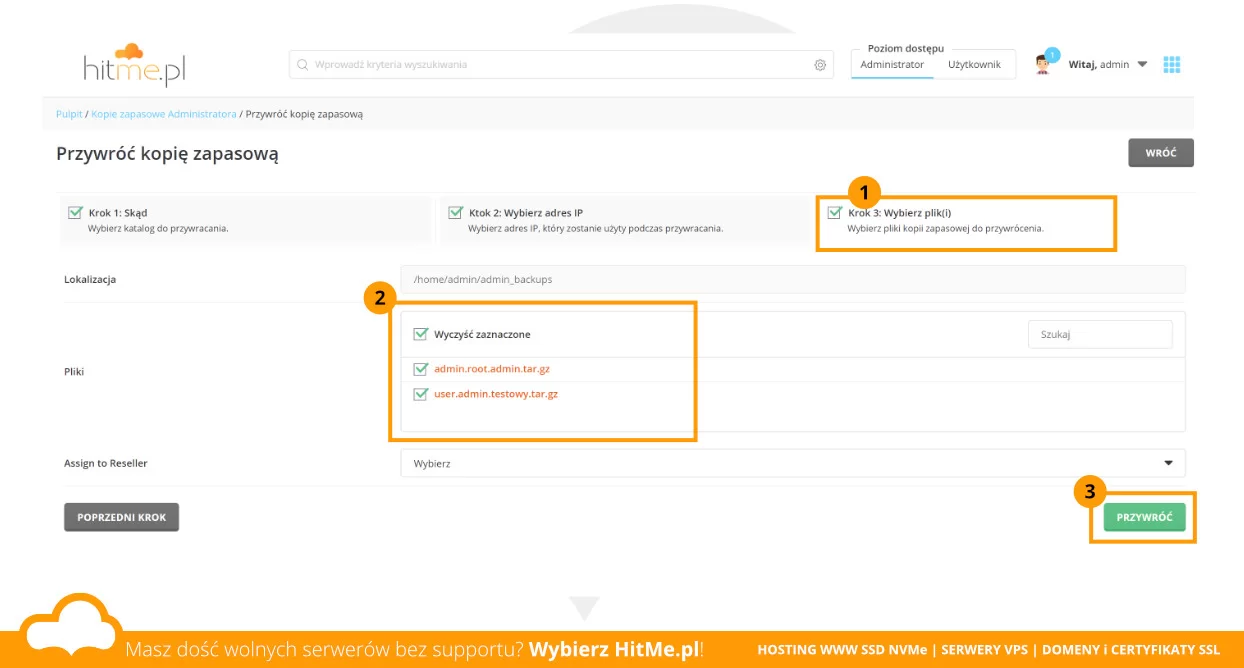Screen dimensions: 1244x668
Task: Click the Przywróć kopię zapasową heading
Action: (167, 154)
